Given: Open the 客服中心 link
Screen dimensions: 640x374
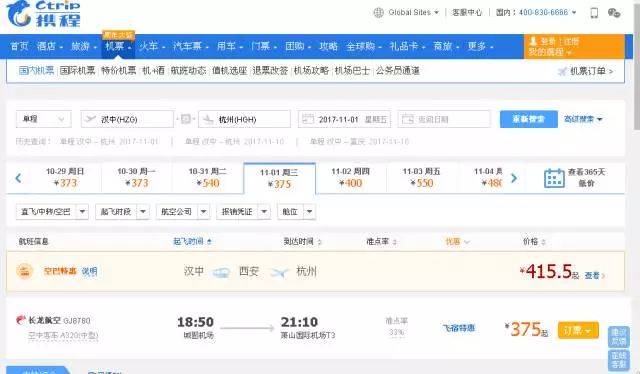Looking at the screenshot, I should (467, 13).
